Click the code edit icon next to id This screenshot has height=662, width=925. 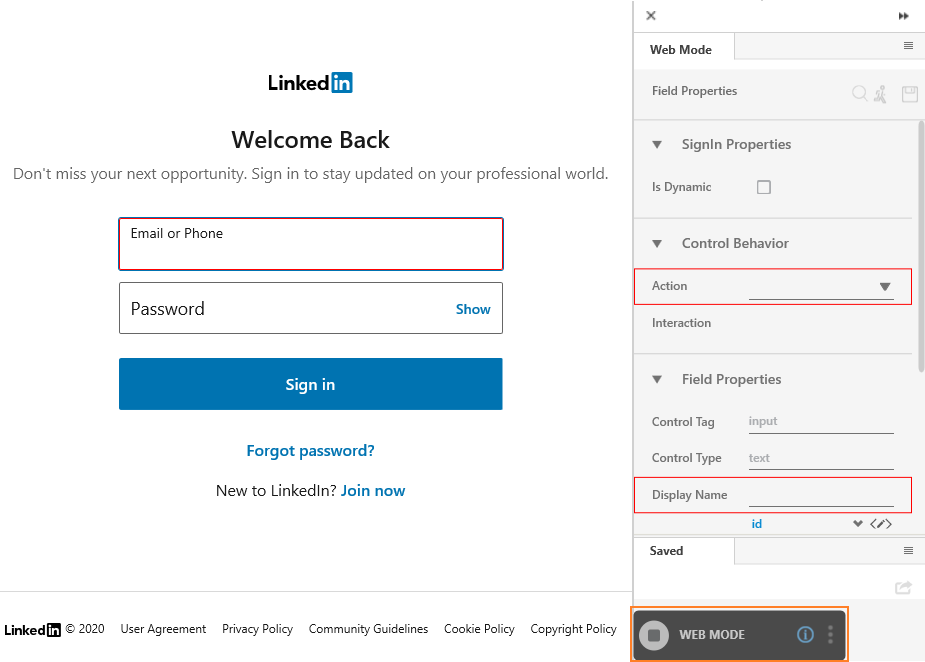coord(881,524)
